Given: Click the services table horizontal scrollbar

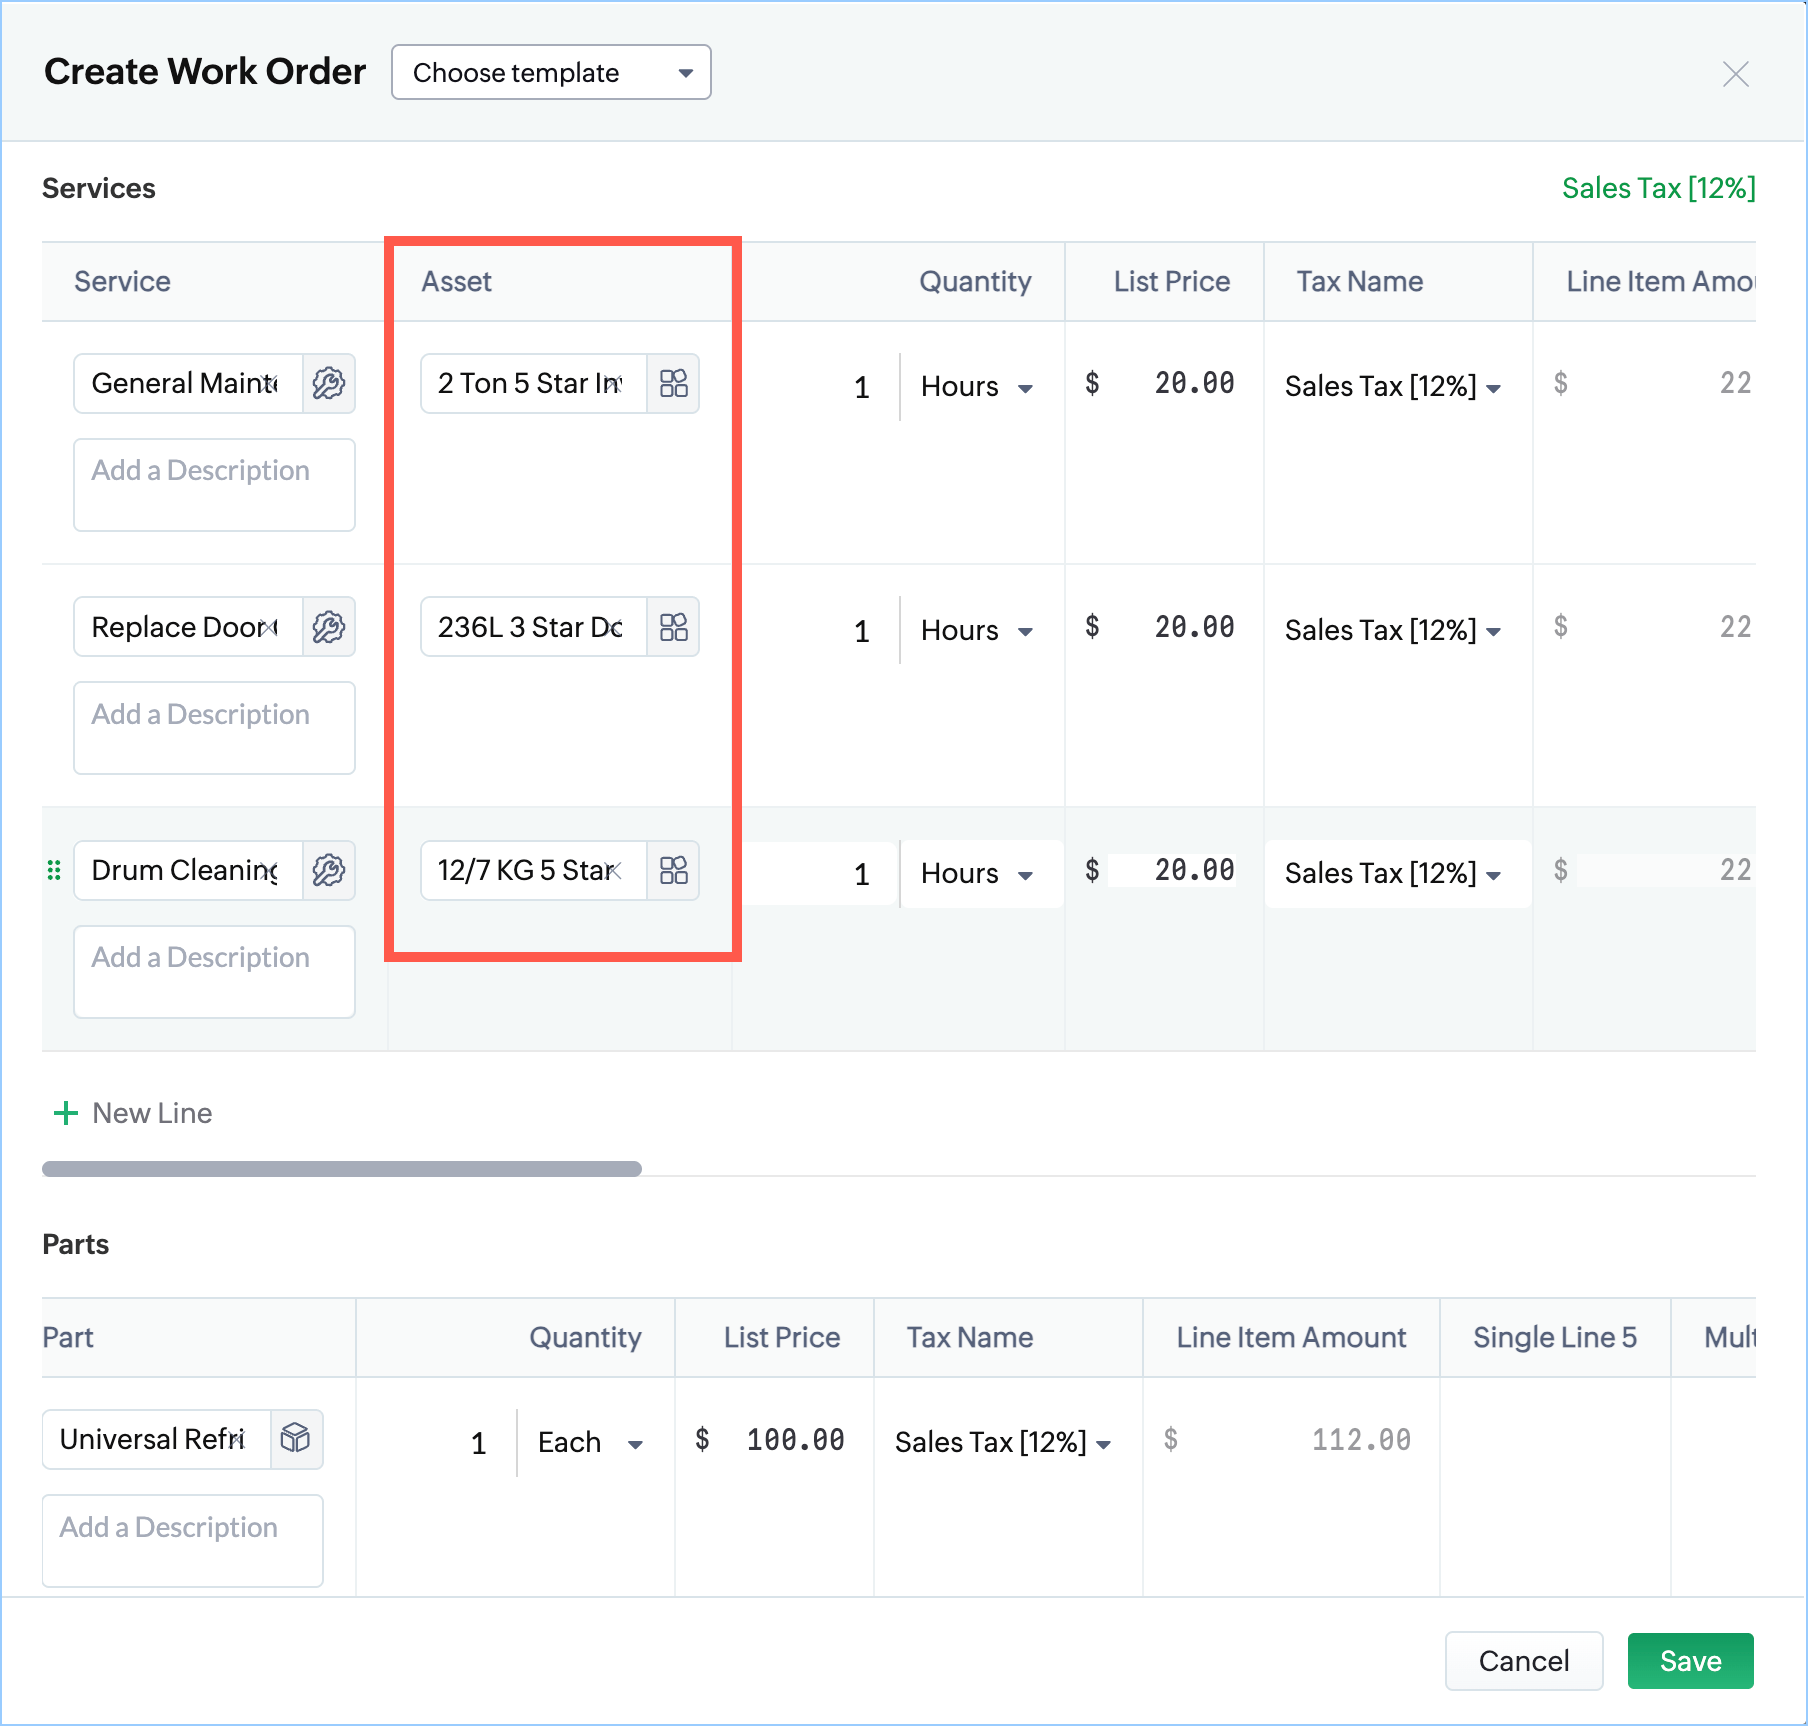Looking at the screenshot, I should pos(341,1169).
